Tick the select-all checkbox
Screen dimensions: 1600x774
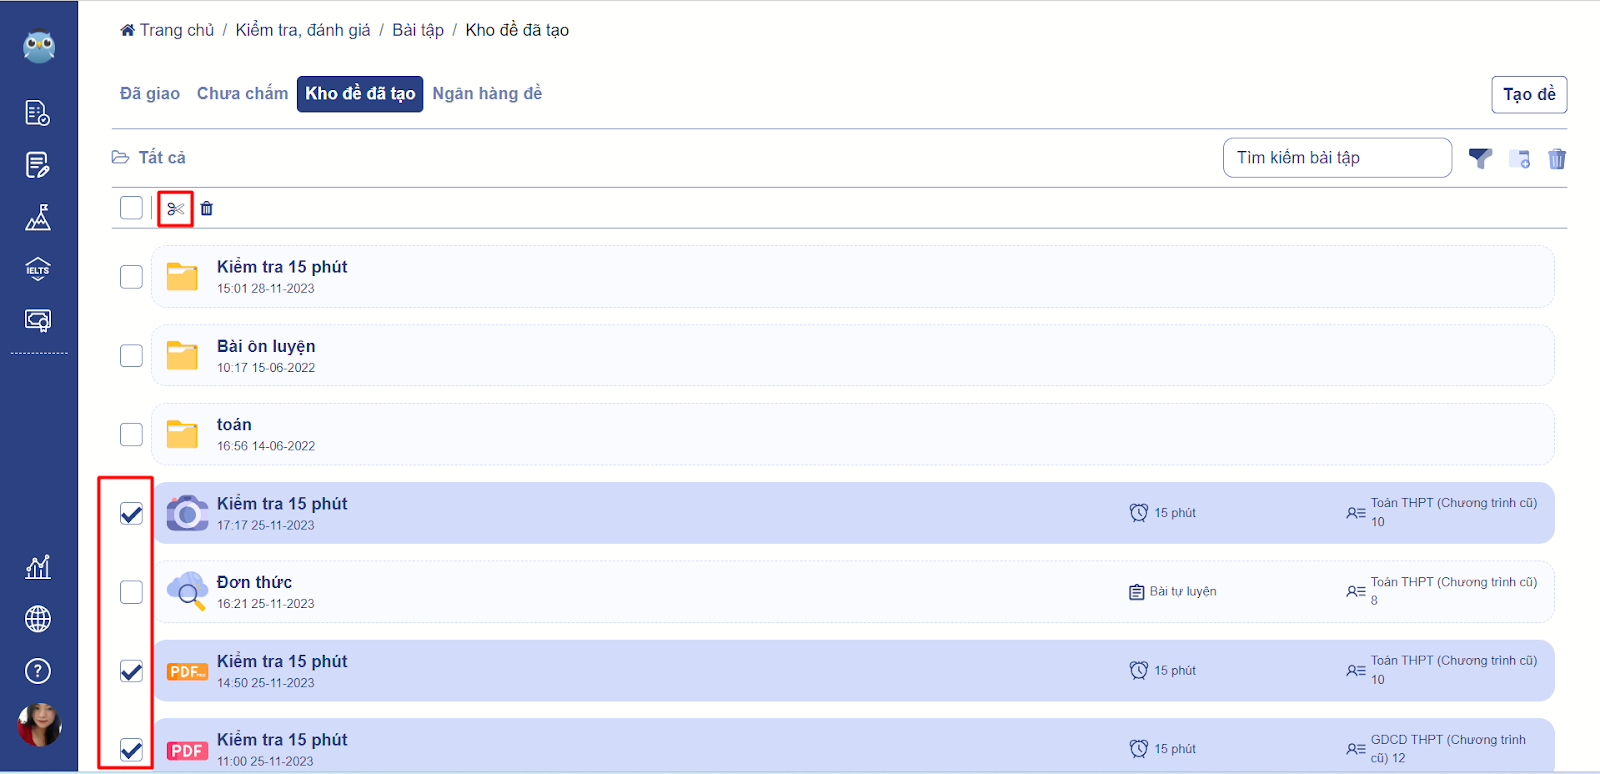131,208
